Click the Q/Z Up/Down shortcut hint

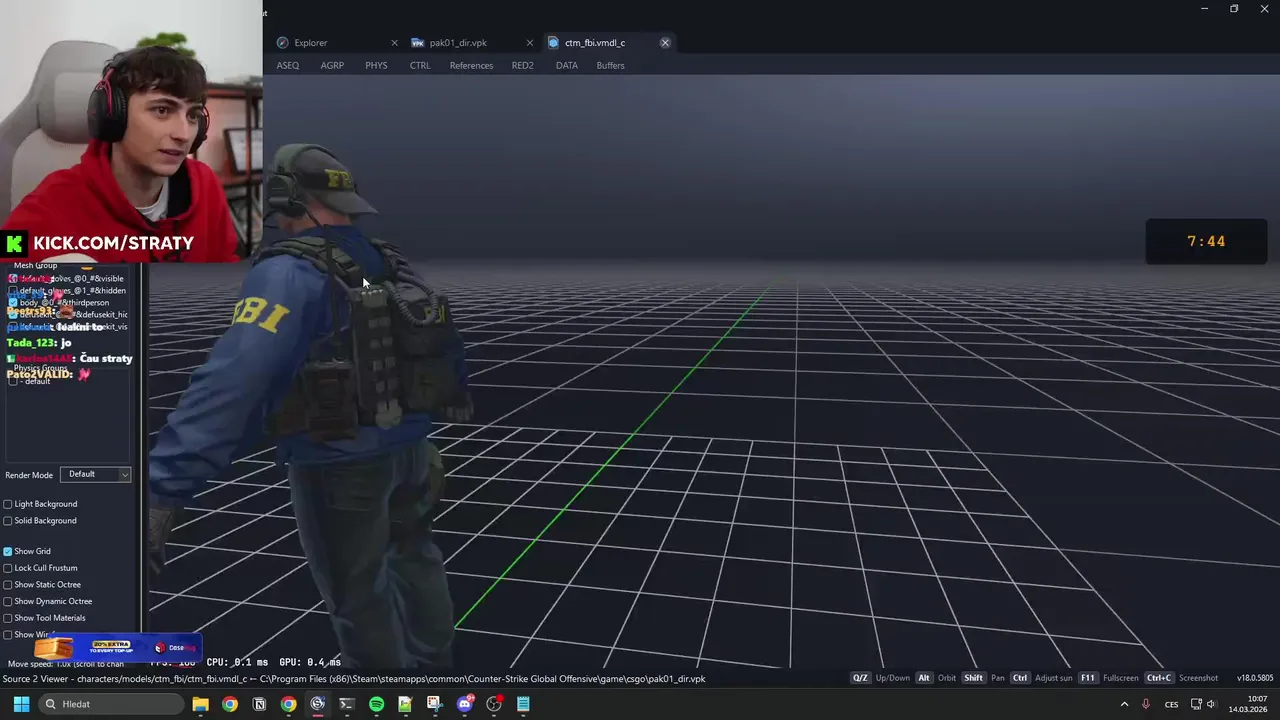881,678
